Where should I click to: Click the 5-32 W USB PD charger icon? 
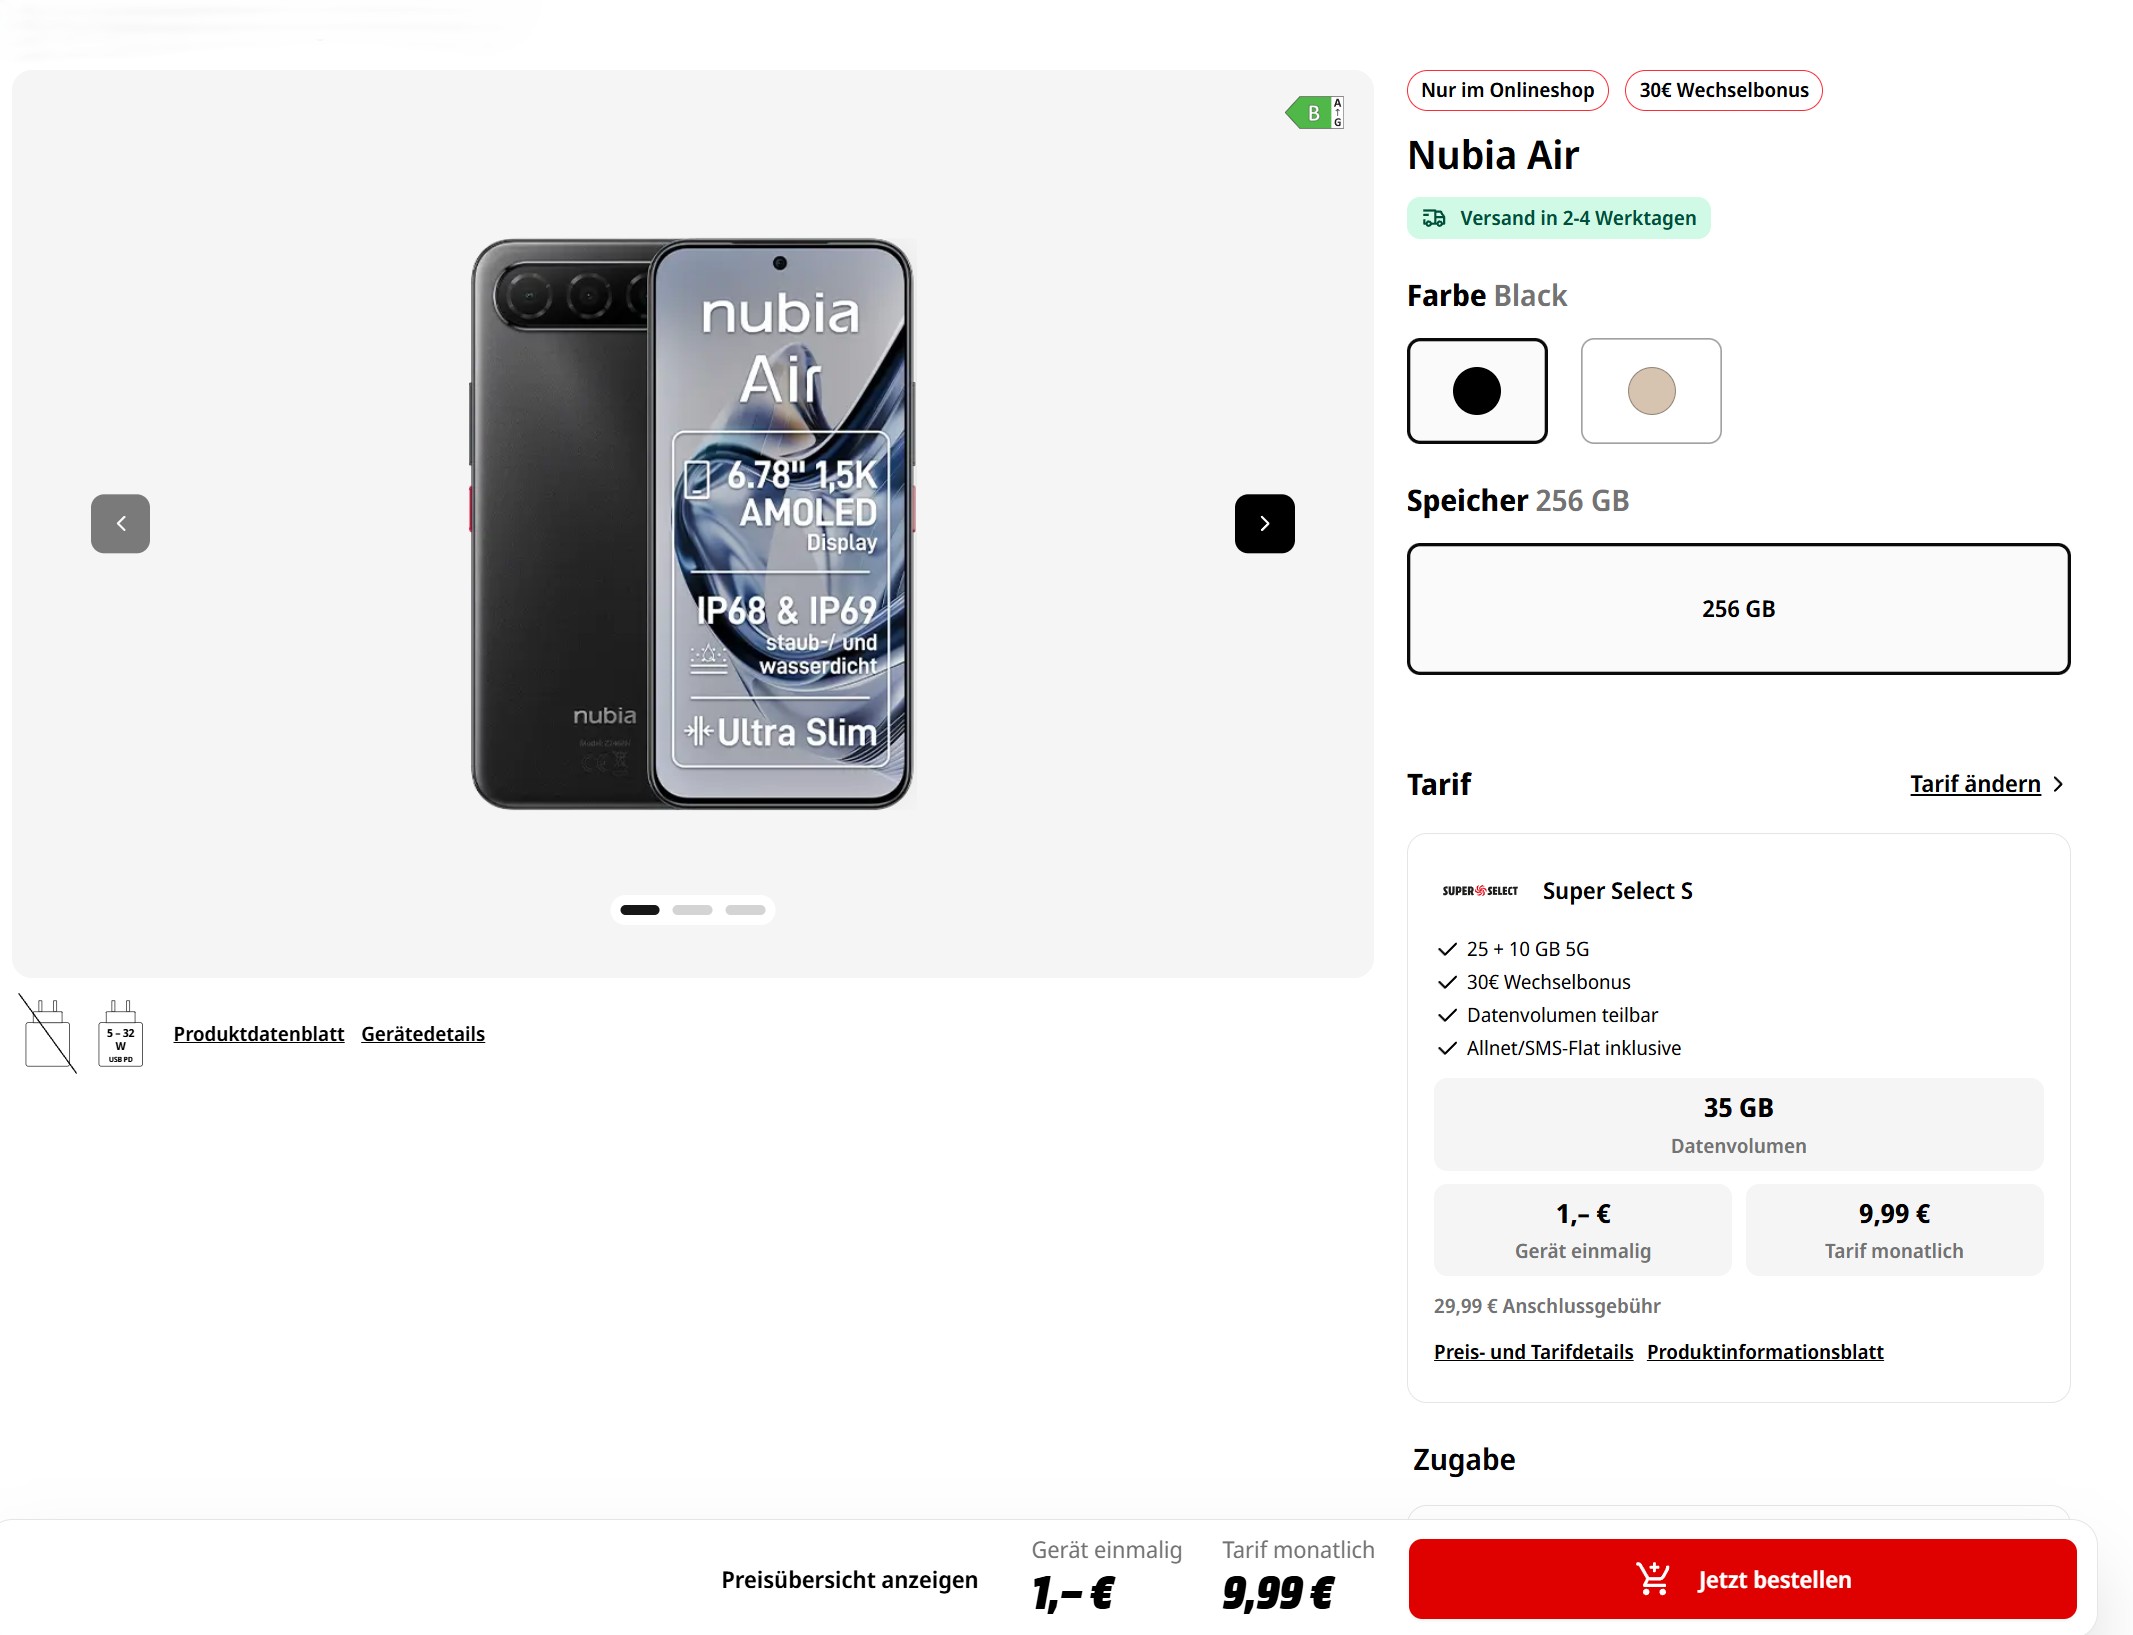pos(120,1034)
